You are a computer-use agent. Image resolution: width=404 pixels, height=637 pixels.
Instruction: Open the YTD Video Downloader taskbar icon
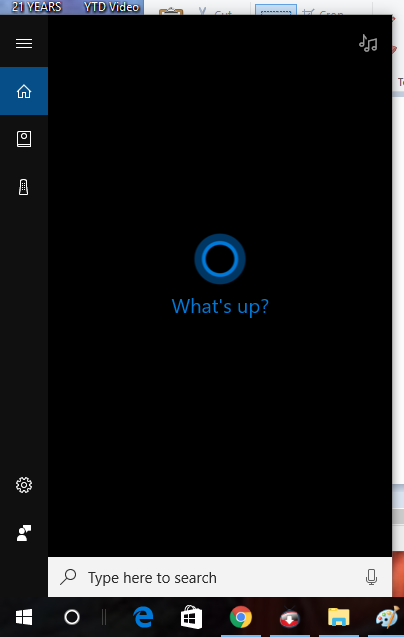(x=289, y=618)
